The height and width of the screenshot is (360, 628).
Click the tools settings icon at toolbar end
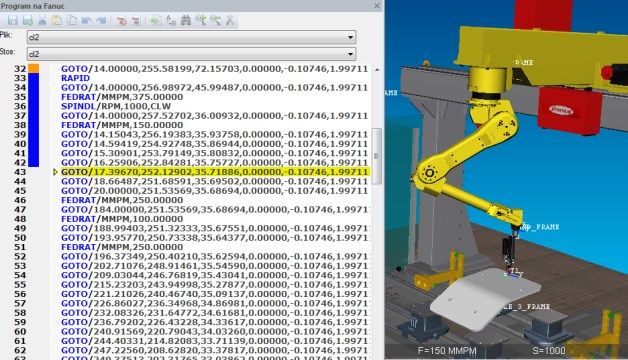[x=230, y=20]
